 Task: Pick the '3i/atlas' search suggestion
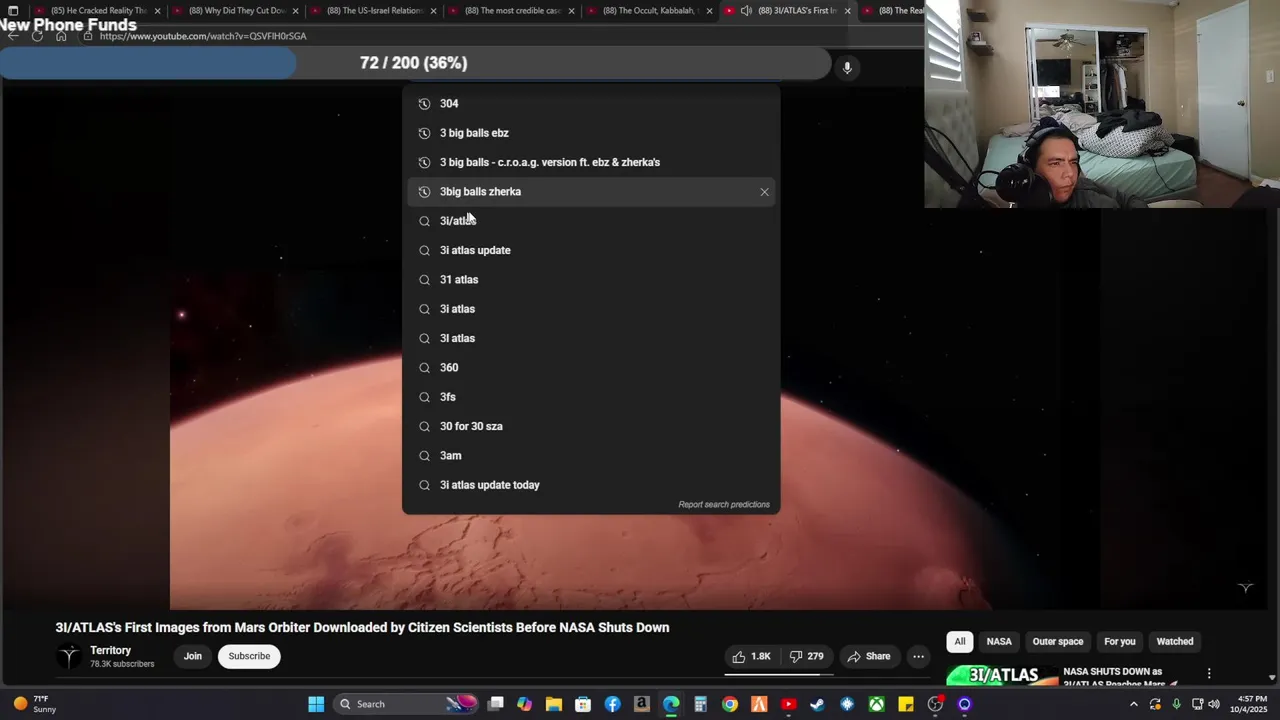(x=591, y=221)
